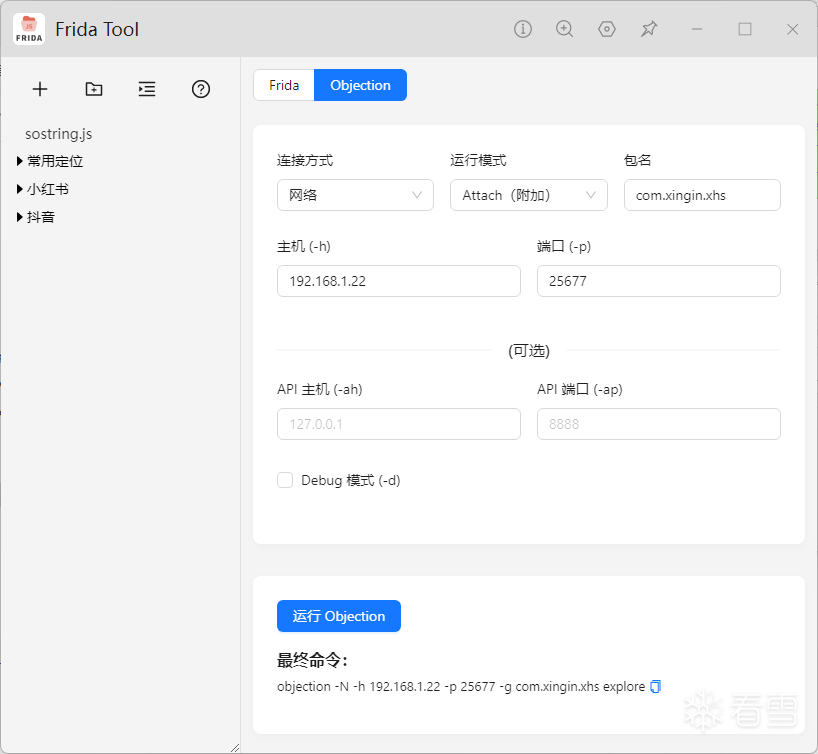Click the API 端口 (-ap) input field
818x754 pixels.
pyautogui.click(x=659, y=424)
